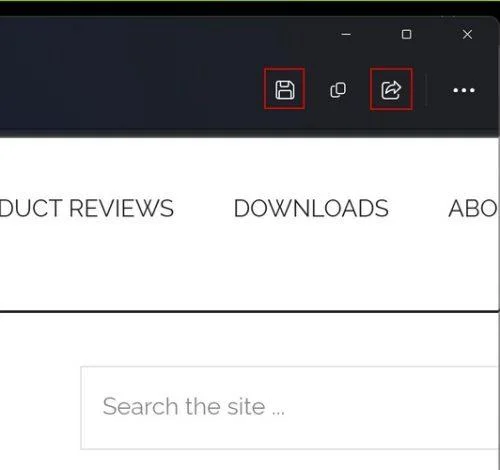Viewport: 500px width, 470px height.
Task: Click the Save (floppy disk) icon
Action: click(x=285, y=90)
